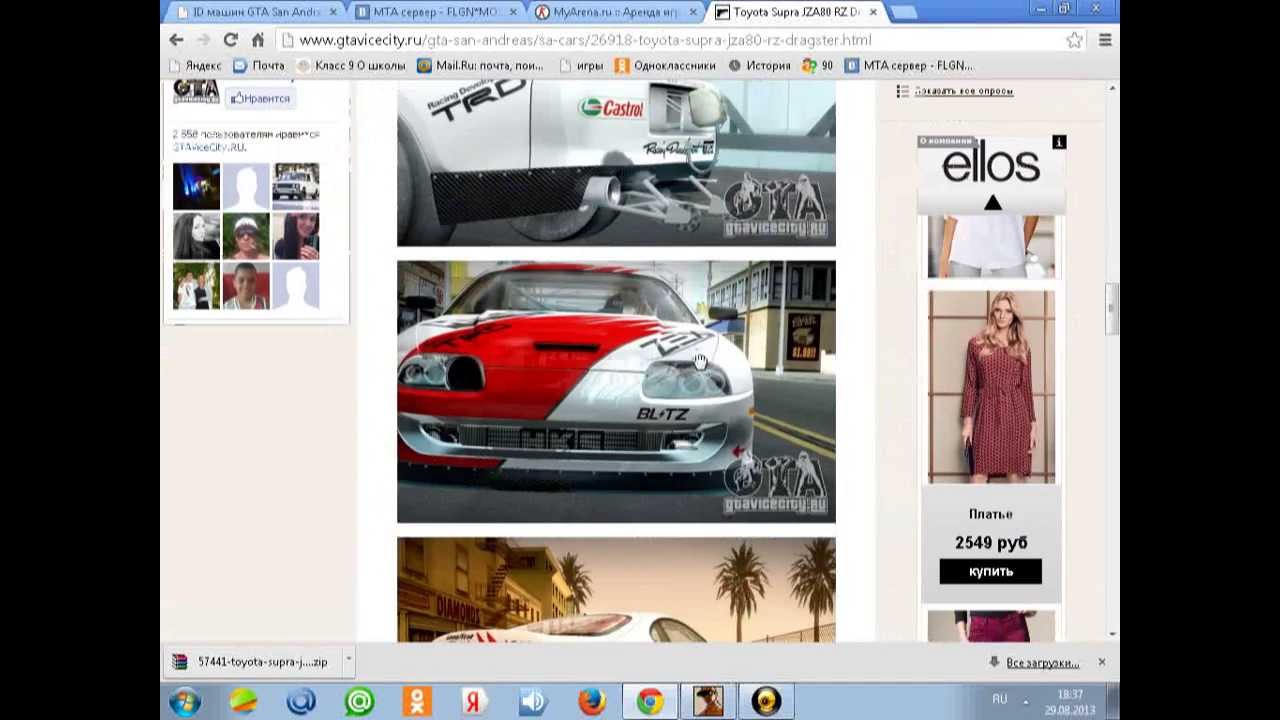Click Все загрузки link

coord(1042,663)
